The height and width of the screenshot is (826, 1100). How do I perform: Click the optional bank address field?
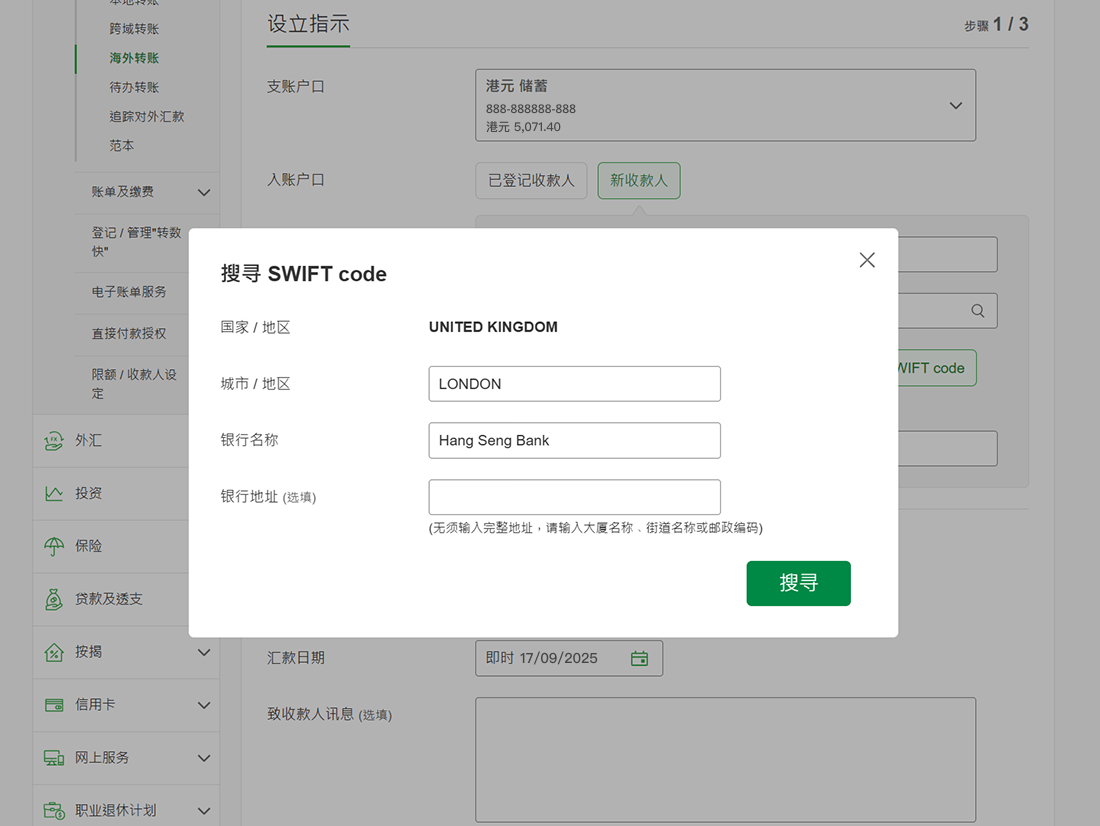click(574, 497)
